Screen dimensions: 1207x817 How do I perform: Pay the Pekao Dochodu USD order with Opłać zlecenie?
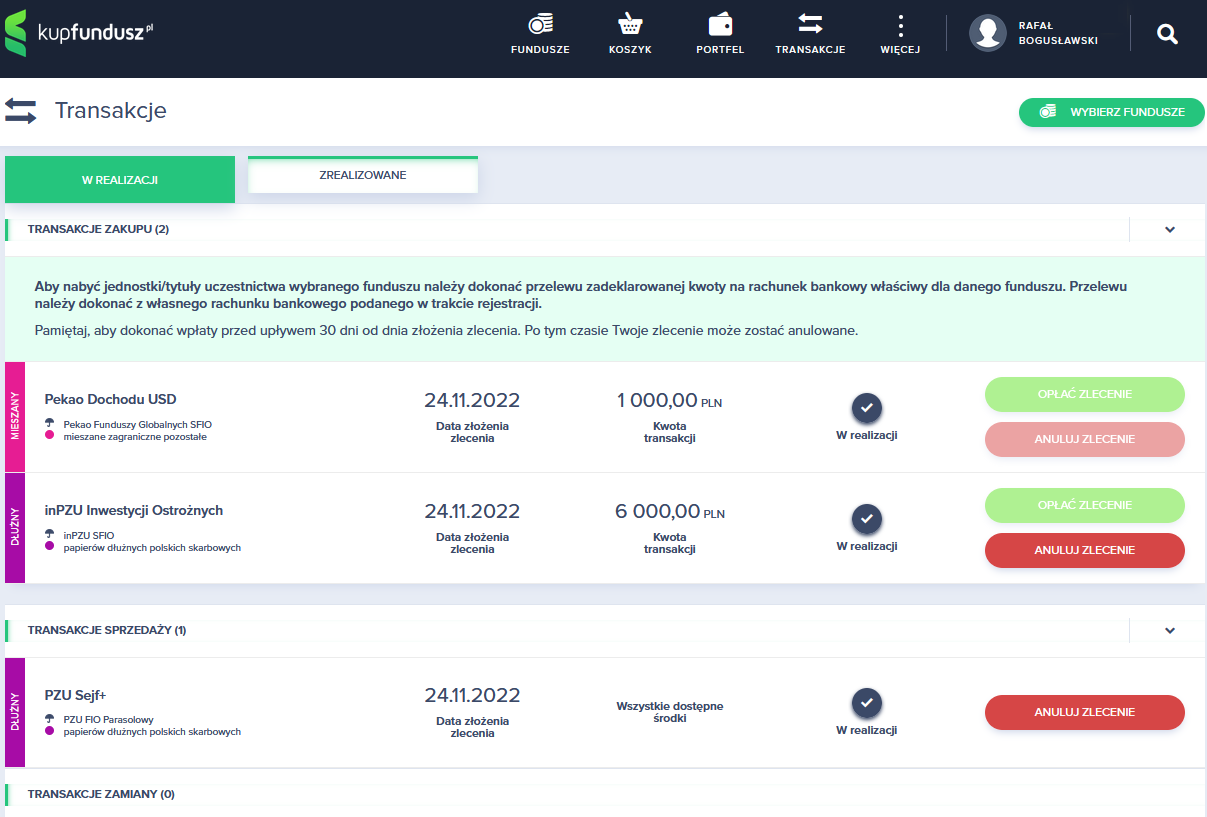point(1085,394)
